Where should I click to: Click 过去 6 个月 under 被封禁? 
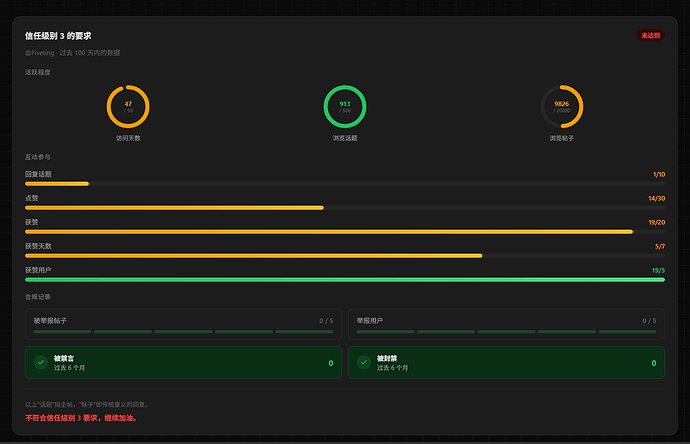393,368
